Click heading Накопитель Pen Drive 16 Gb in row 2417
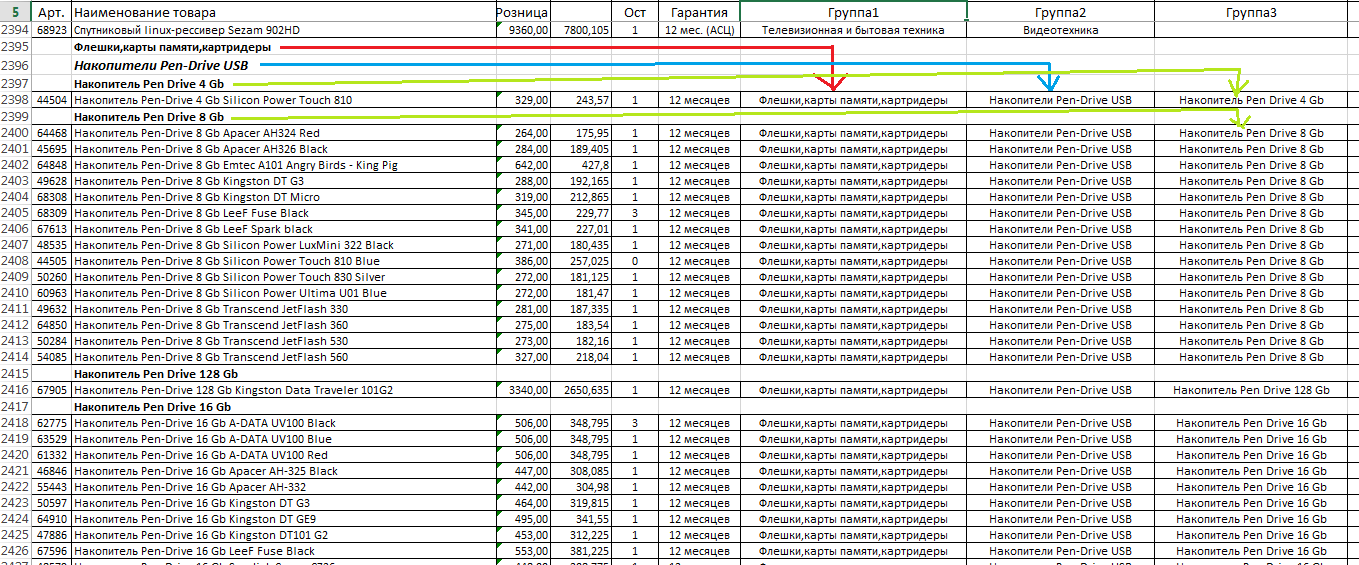This screenshot has height=565, width=1359. coord(152,407)
